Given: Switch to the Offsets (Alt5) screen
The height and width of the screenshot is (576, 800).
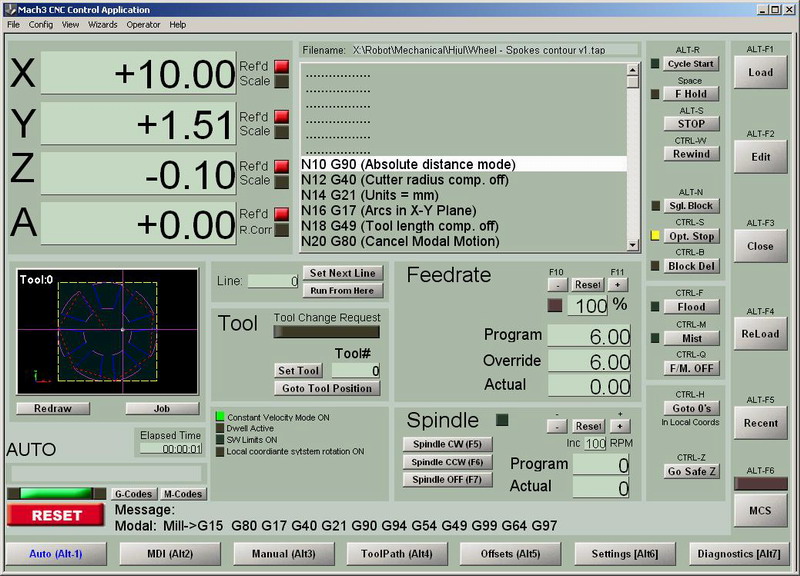Looking at the screenshot, I should point(510,554).
